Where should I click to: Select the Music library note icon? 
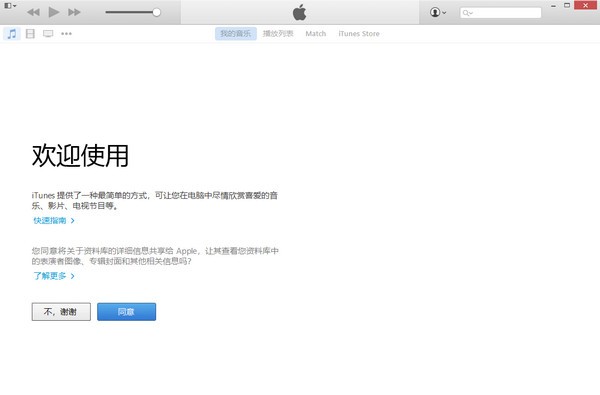12,34
